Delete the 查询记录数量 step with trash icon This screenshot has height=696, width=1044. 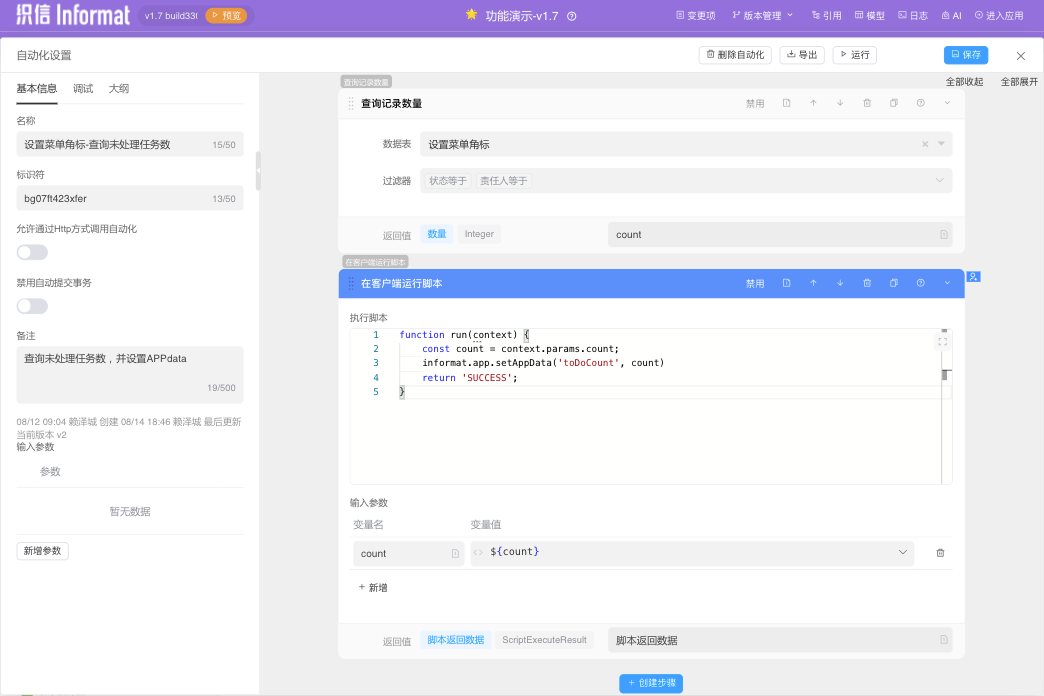coord(867,103)
